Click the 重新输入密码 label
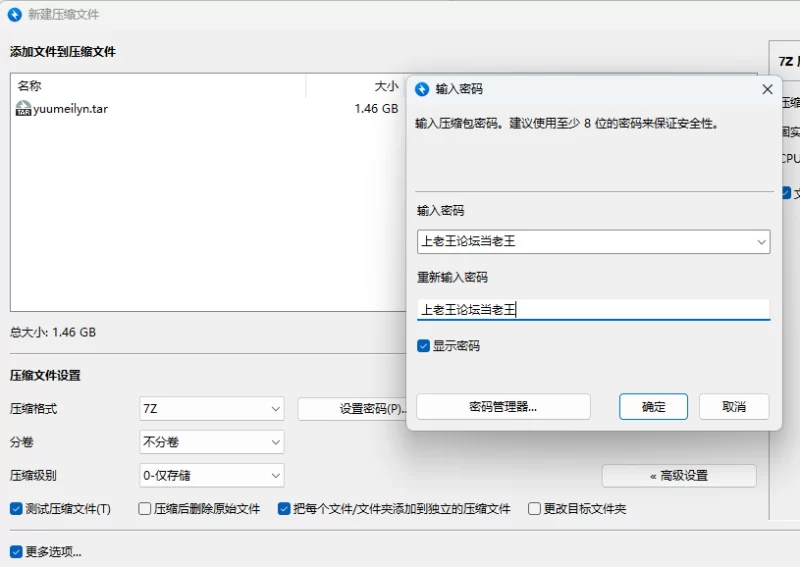Image resolution: width=800 pixels, height=567 pixels. tap(453, 277)
